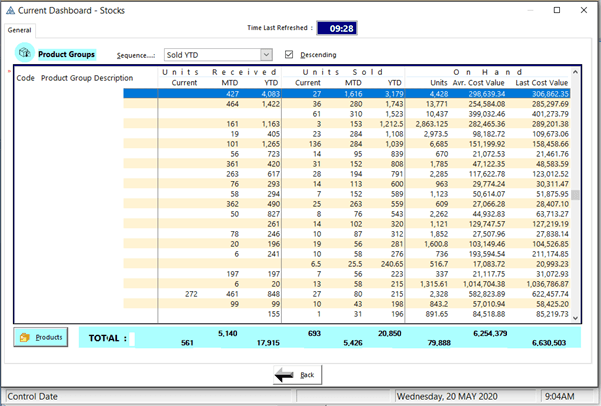Click the vertical scrollbar thumb
Viewport: 601px width, 406px height.
coord(575,195)
